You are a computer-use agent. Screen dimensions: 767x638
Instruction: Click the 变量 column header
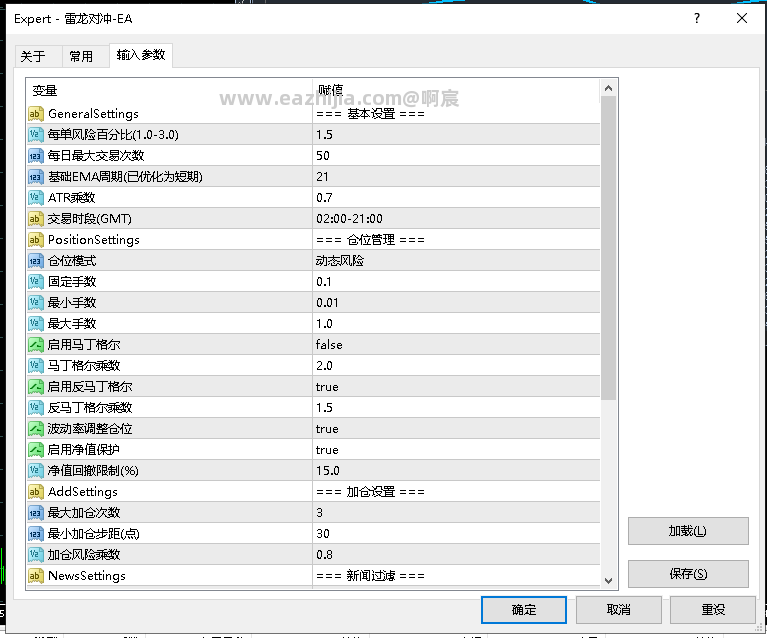tap(169, 91)
